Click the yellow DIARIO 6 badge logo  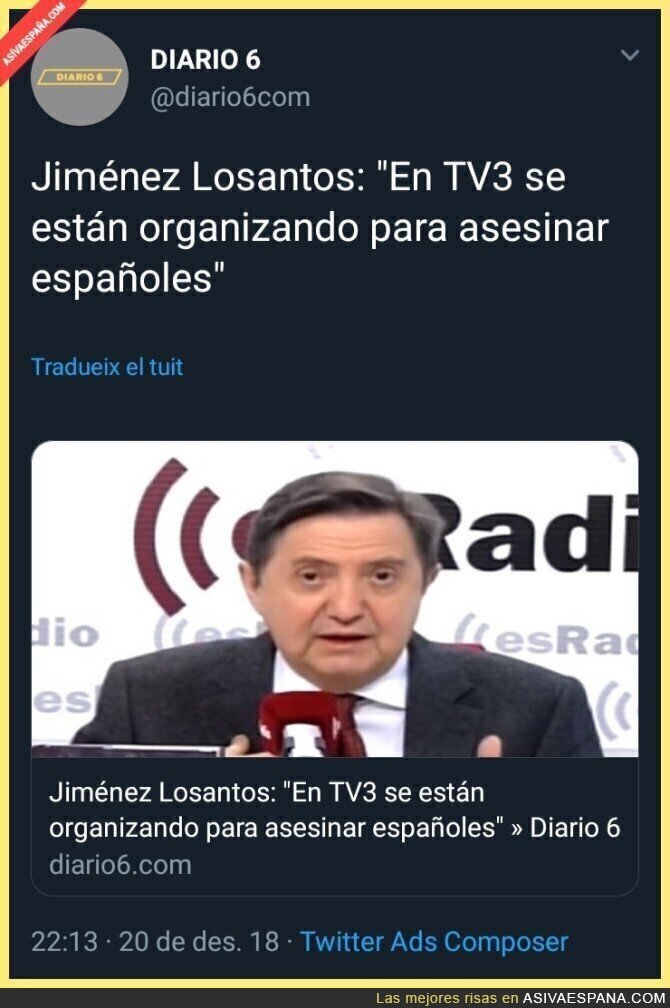point(80,77)
